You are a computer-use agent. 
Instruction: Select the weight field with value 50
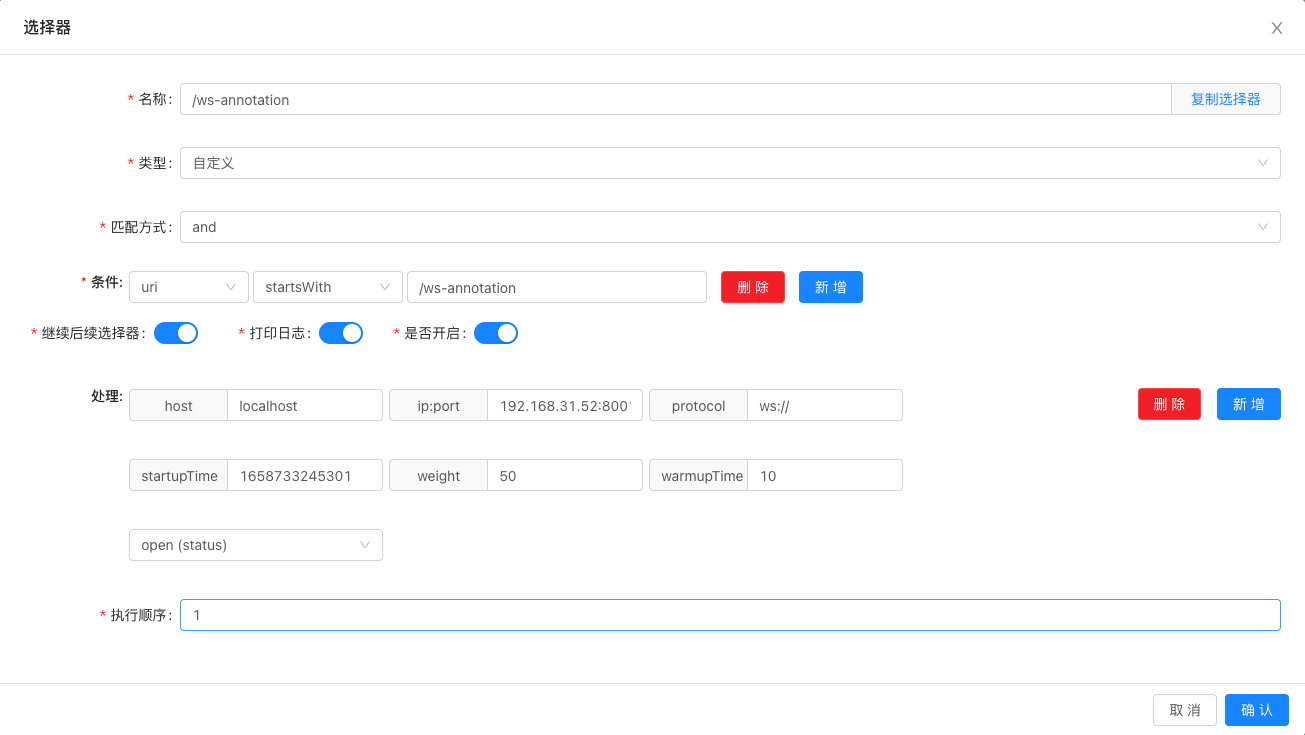click(x=564, y=475)
